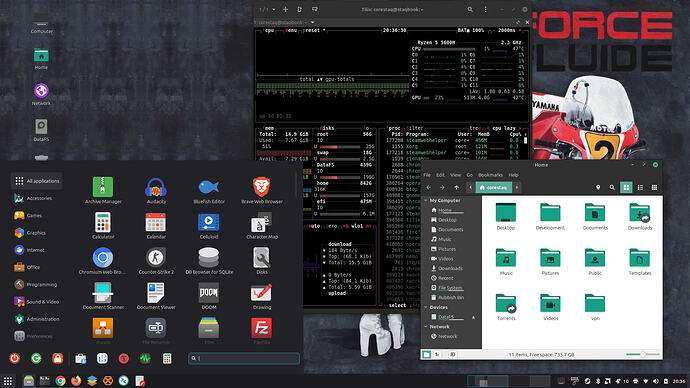Open the Home folder on the desktop
Screen dimensions: 690x388
click(x=41, y=59)
